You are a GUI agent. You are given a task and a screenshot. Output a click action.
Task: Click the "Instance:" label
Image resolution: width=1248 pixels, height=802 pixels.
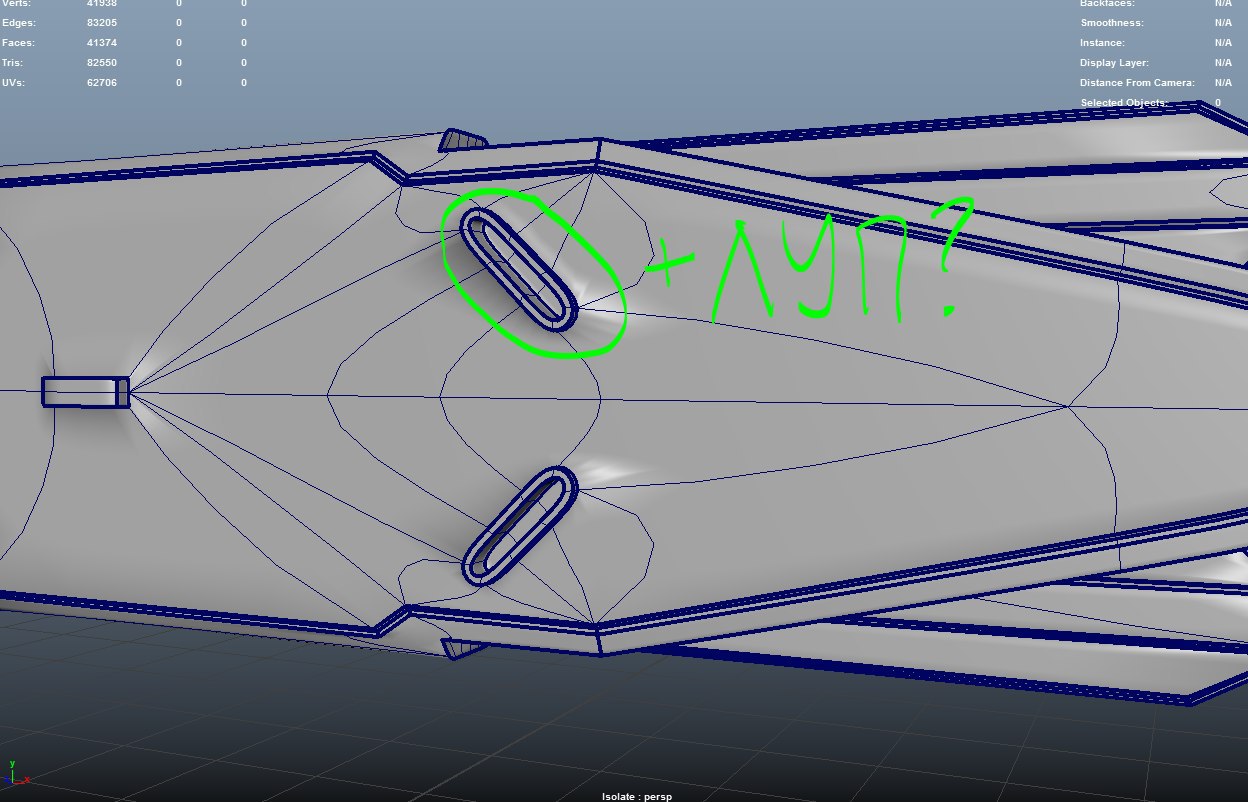1102,43
